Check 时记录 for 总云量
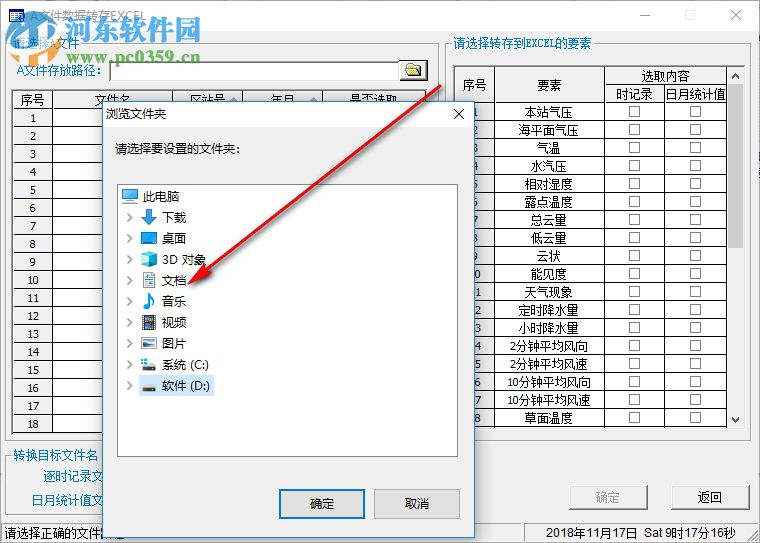The width and height of the screenshot is (760, 543). (x=634, y=220)
